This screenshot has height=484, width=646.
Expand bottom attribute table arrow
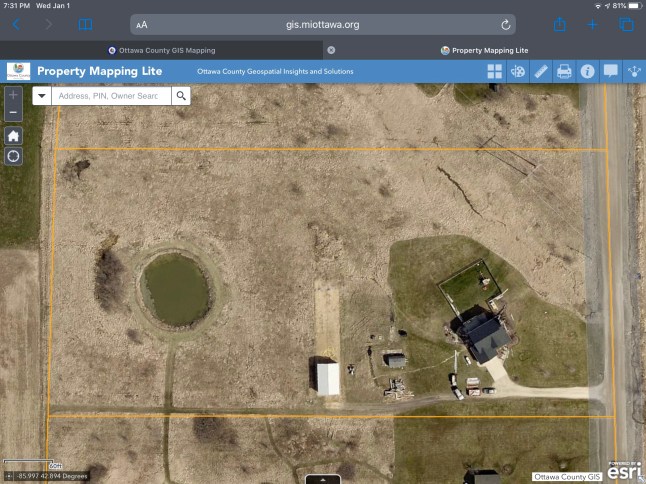323,479
